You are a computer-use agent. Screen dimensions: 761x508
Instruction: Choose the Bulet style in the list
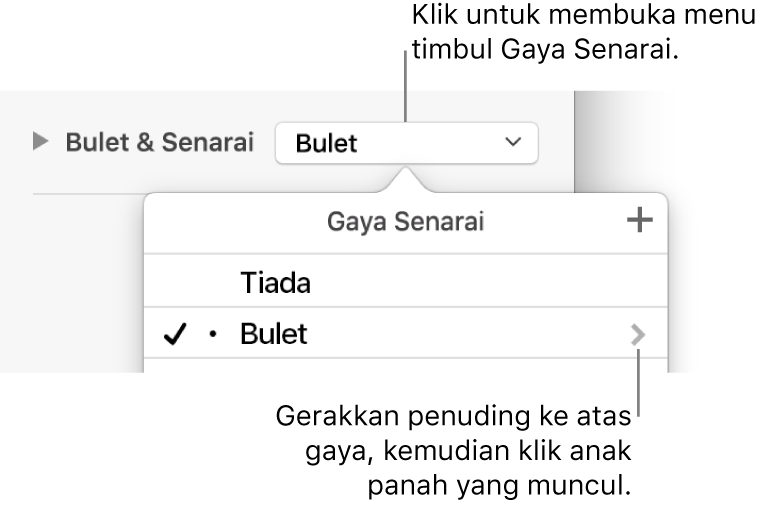click(274, 335)
